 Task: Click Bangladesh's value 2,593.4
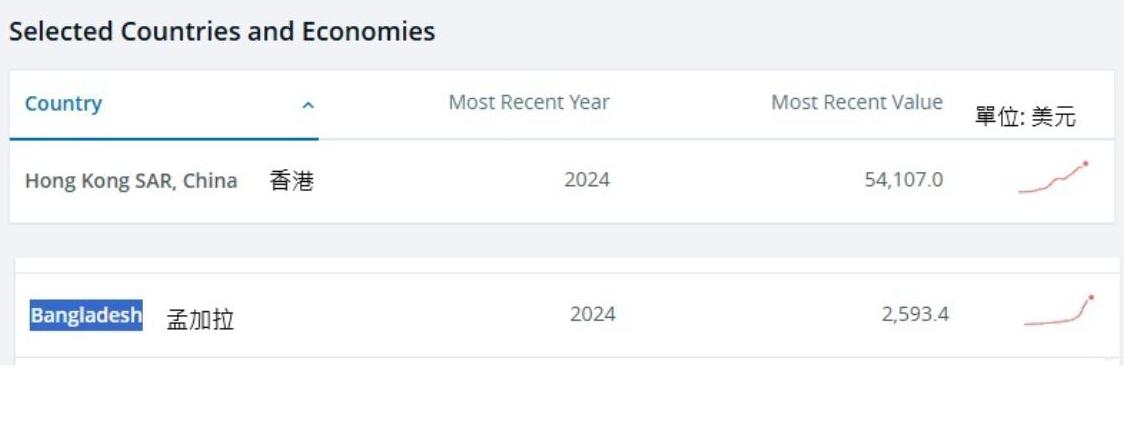[x=915, y=314]
